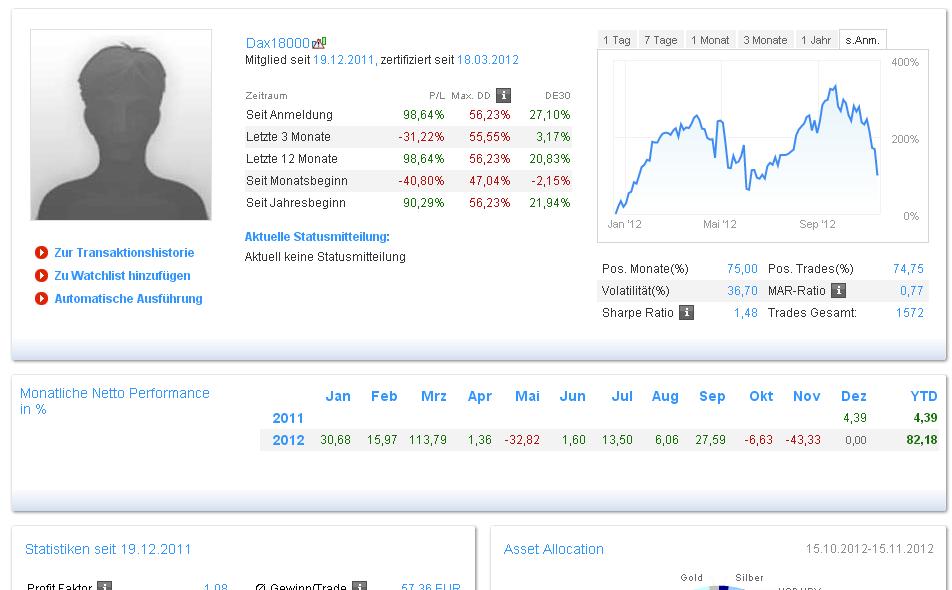
Task: Click the chart icon next to Dax18000
Action: point(319,43)
